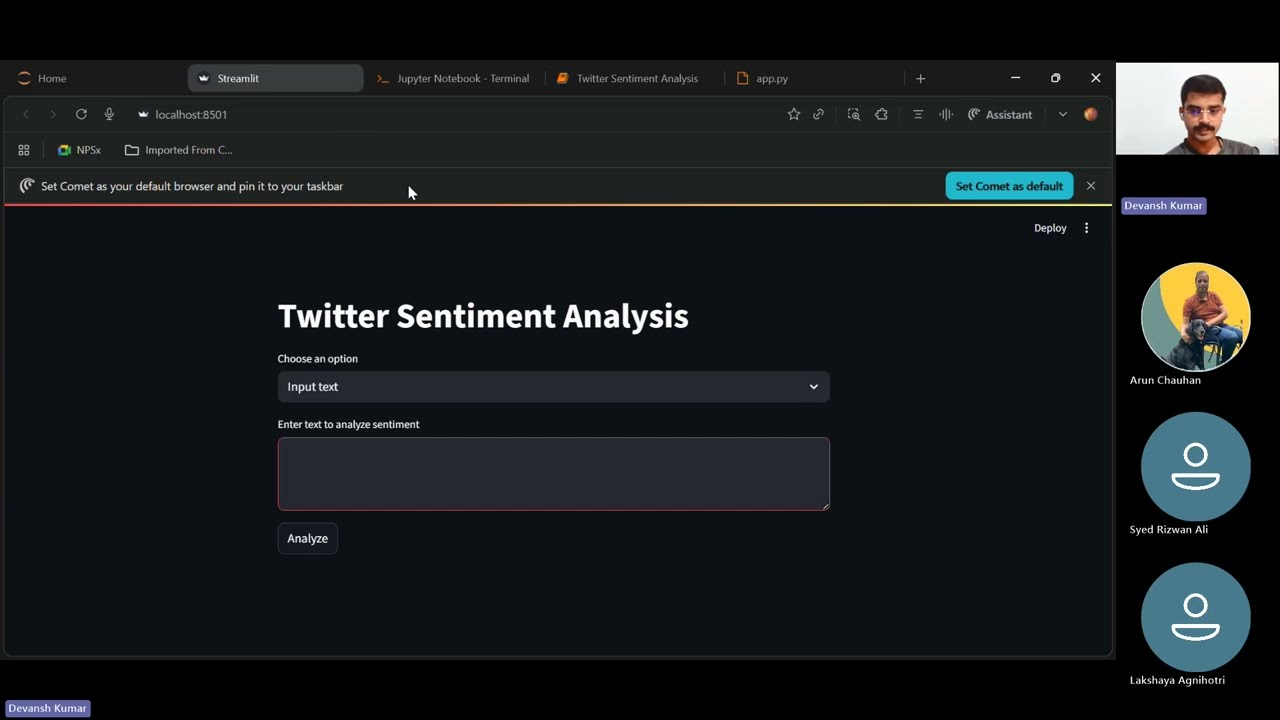Image resolution: width=1280 pixels, height=720 pixels.
Task: Click the Streamlit Deploy button
Action: click(x=1050, y=228)
